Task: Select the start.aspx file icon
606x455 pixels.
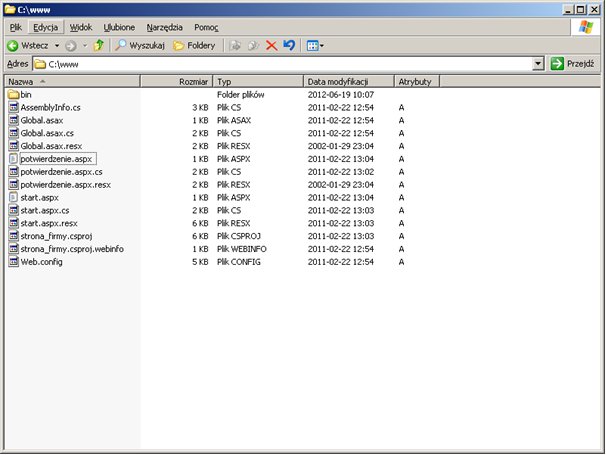Action: point(14,197)
